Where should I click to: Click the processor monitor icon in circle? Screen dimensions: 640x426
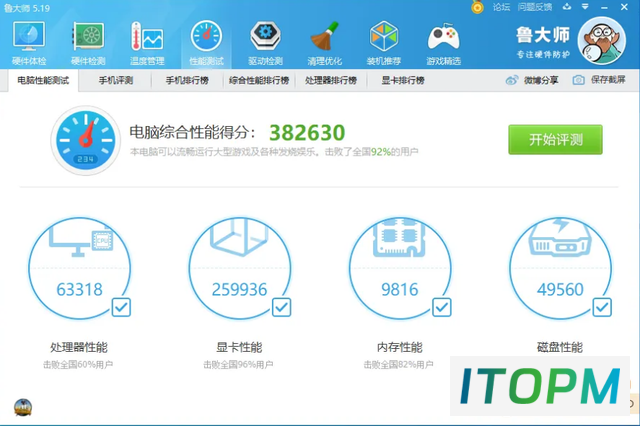pos(80,242)
